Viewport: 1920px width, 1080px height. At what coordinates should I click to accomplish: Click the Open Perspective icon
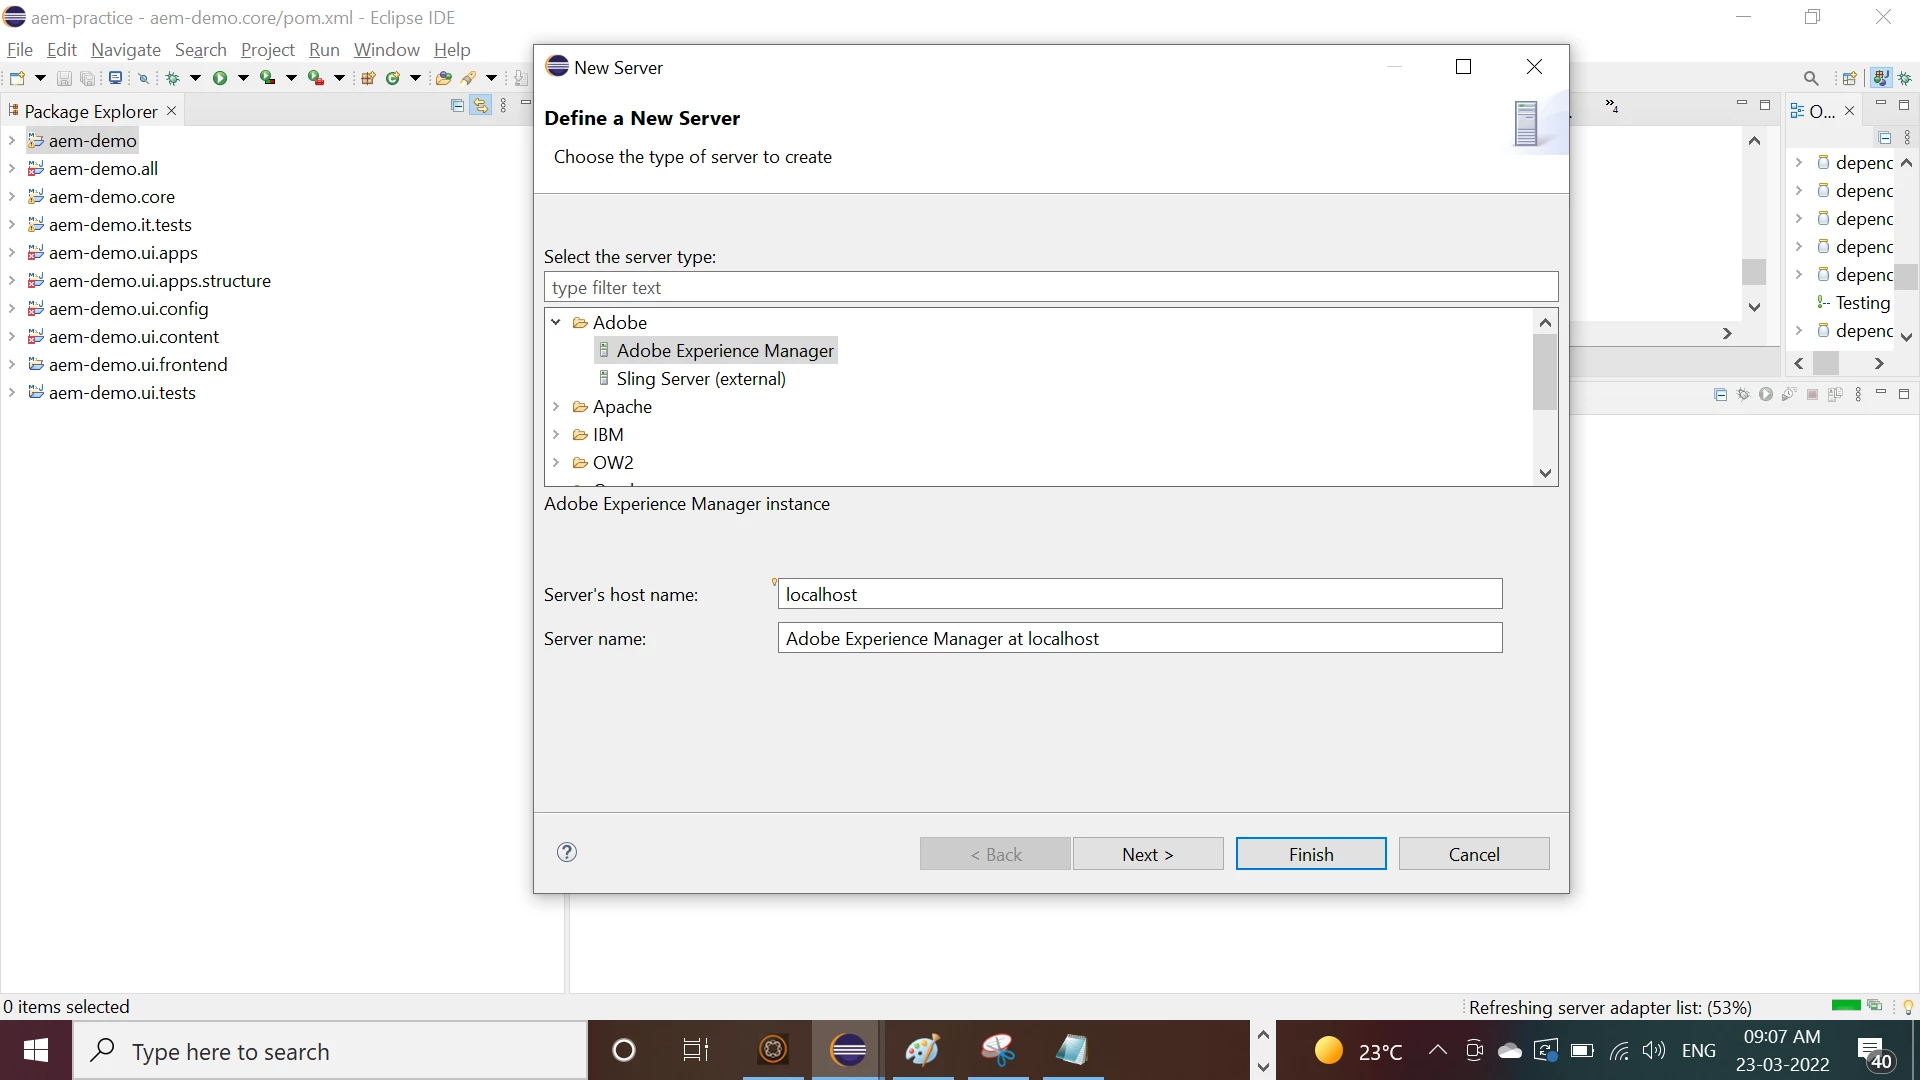point(1849,78)
